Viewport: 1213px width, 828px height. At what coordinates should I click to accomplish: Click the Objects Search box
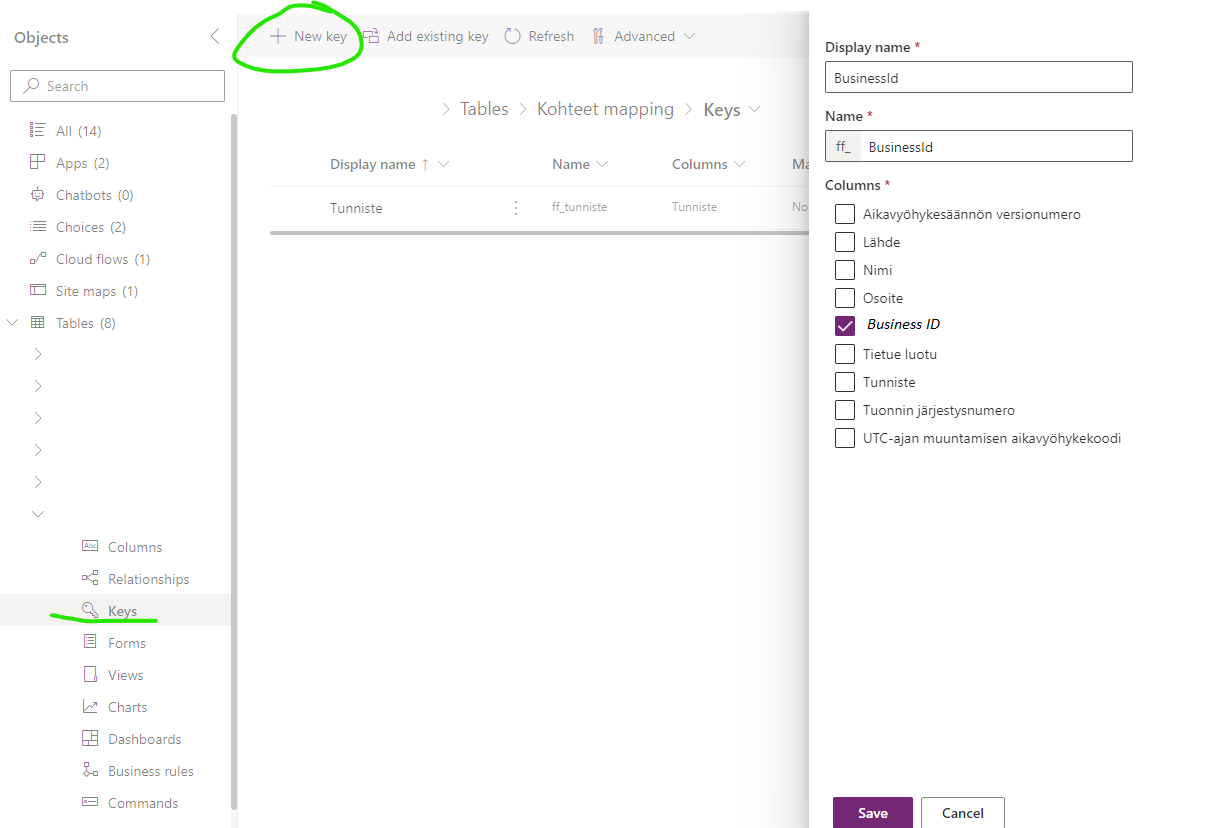[117, 86]
